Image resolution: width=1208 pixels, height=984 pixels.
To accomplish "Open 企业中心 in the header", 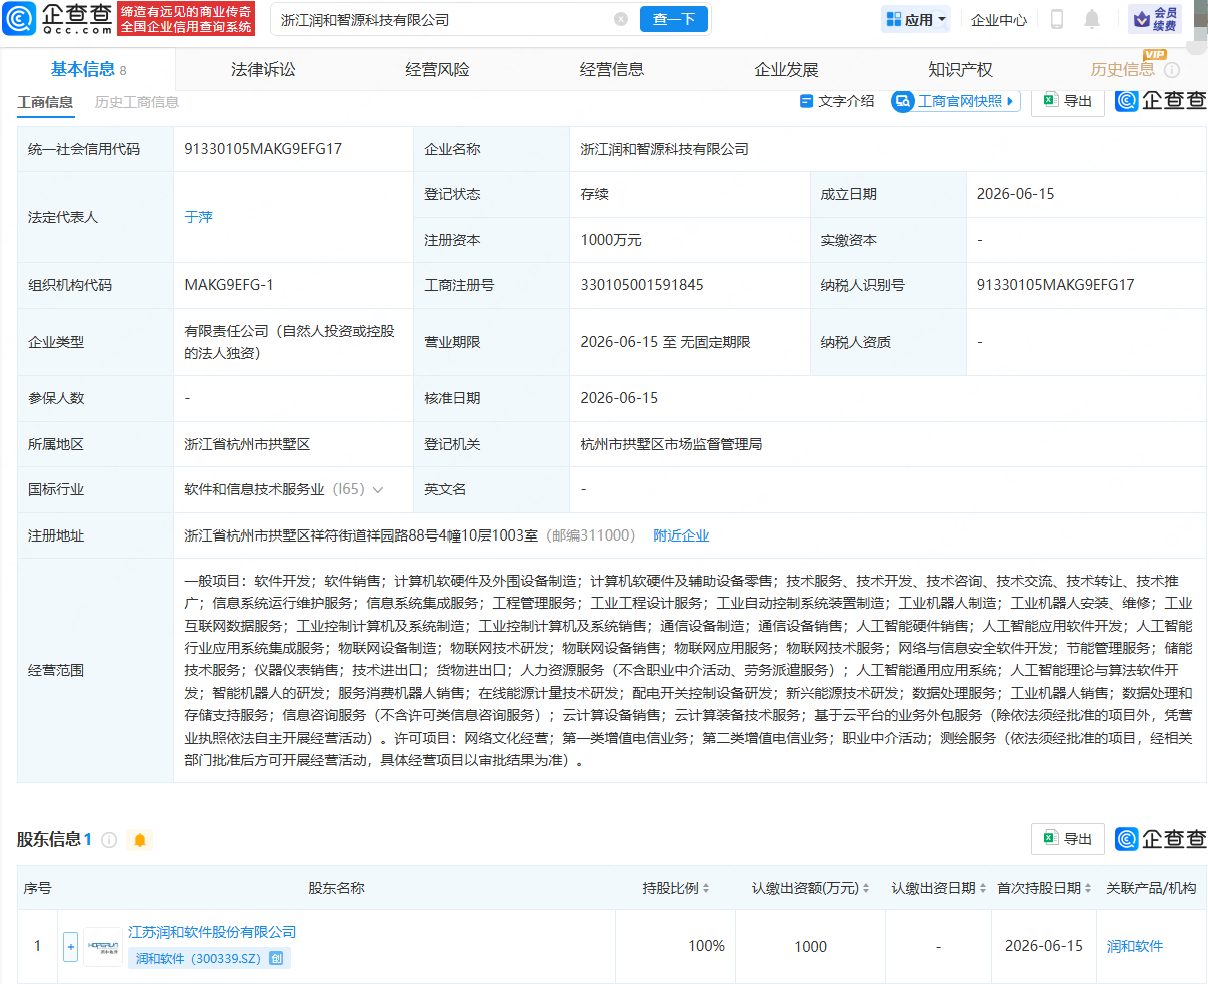I will 999,19.
